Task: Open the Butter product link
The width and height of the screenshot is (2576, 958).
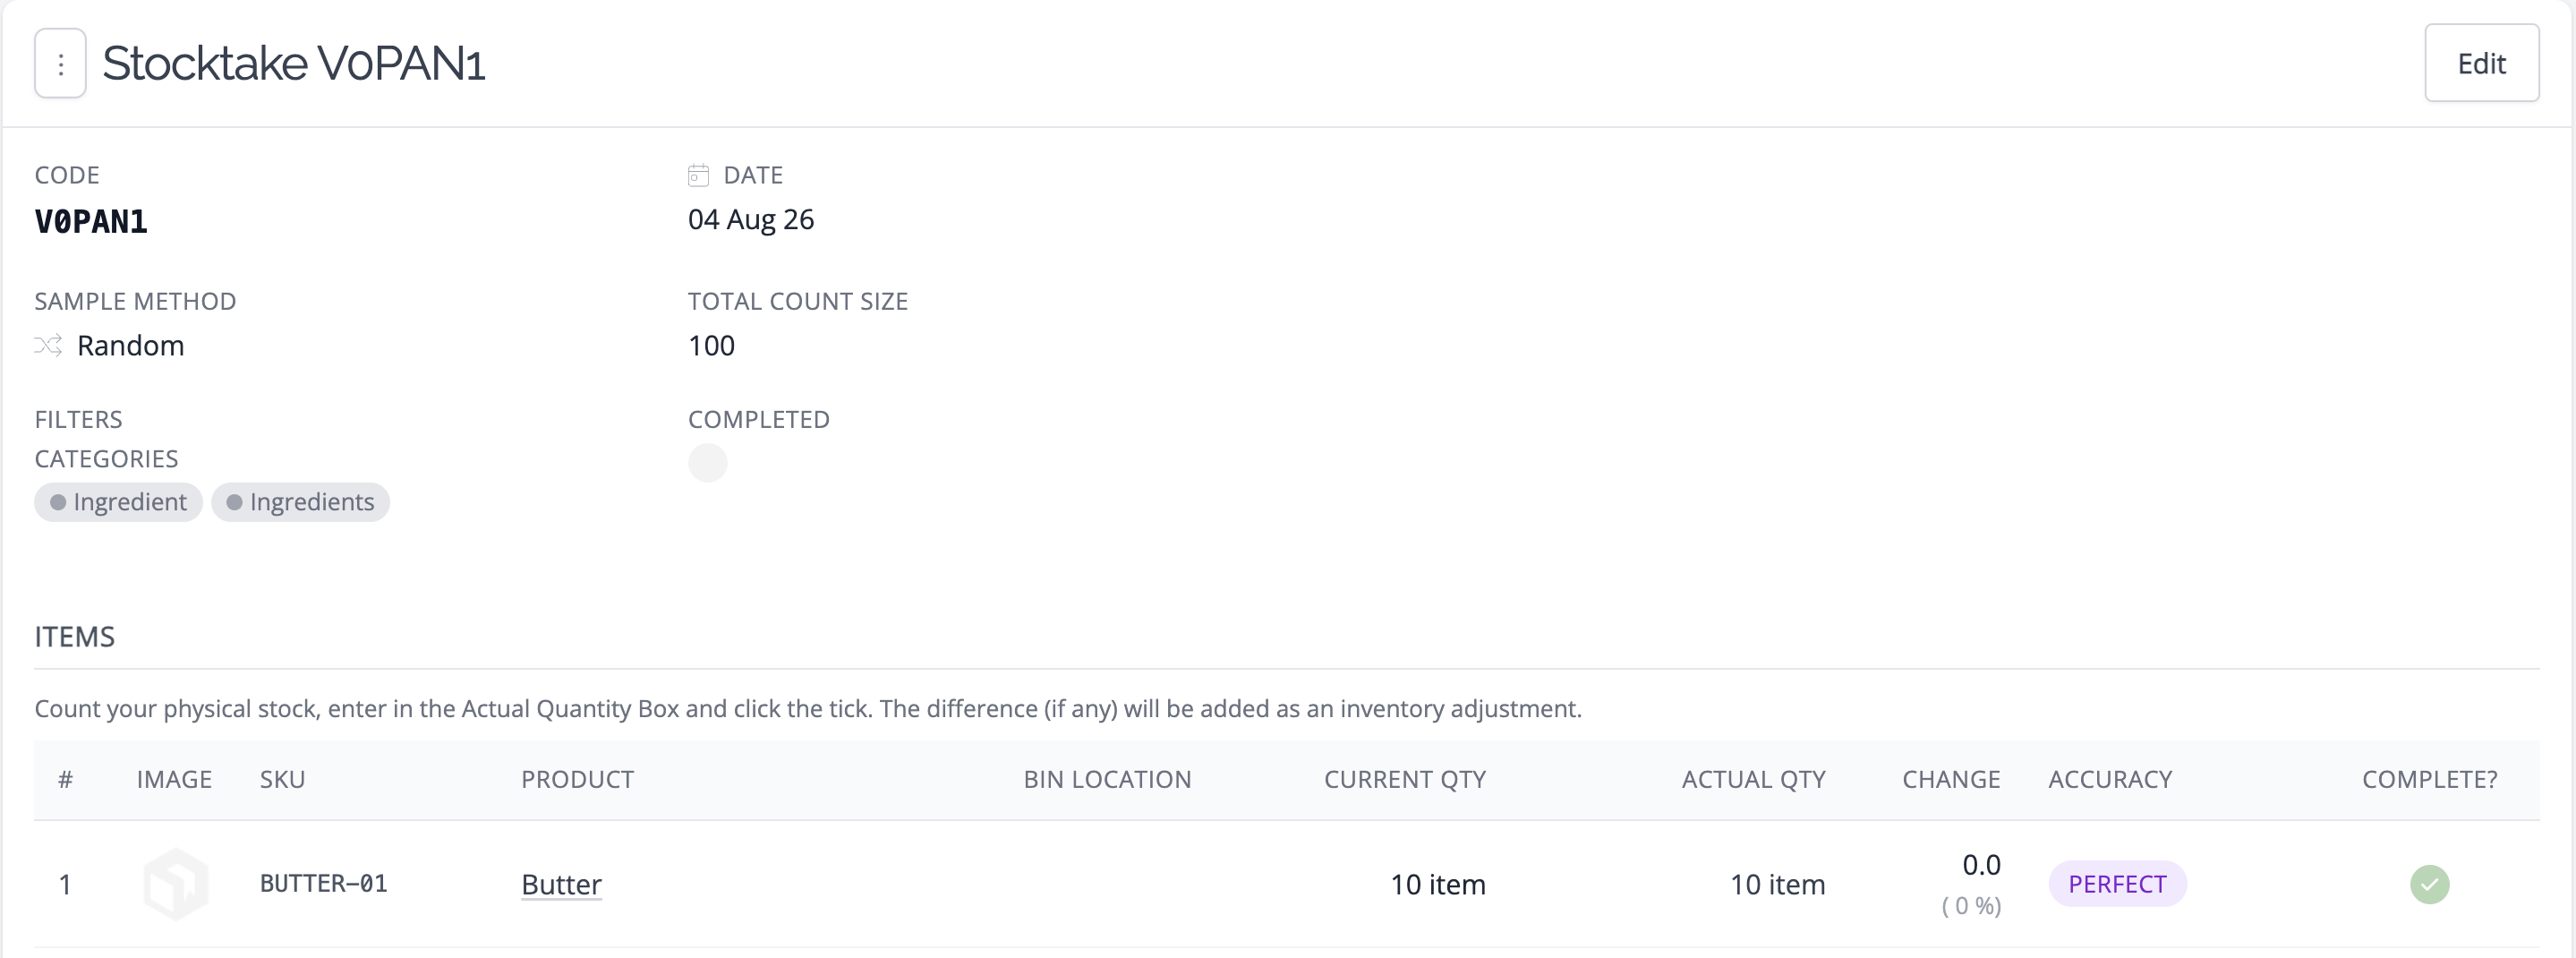Action: tap(561, 884)
